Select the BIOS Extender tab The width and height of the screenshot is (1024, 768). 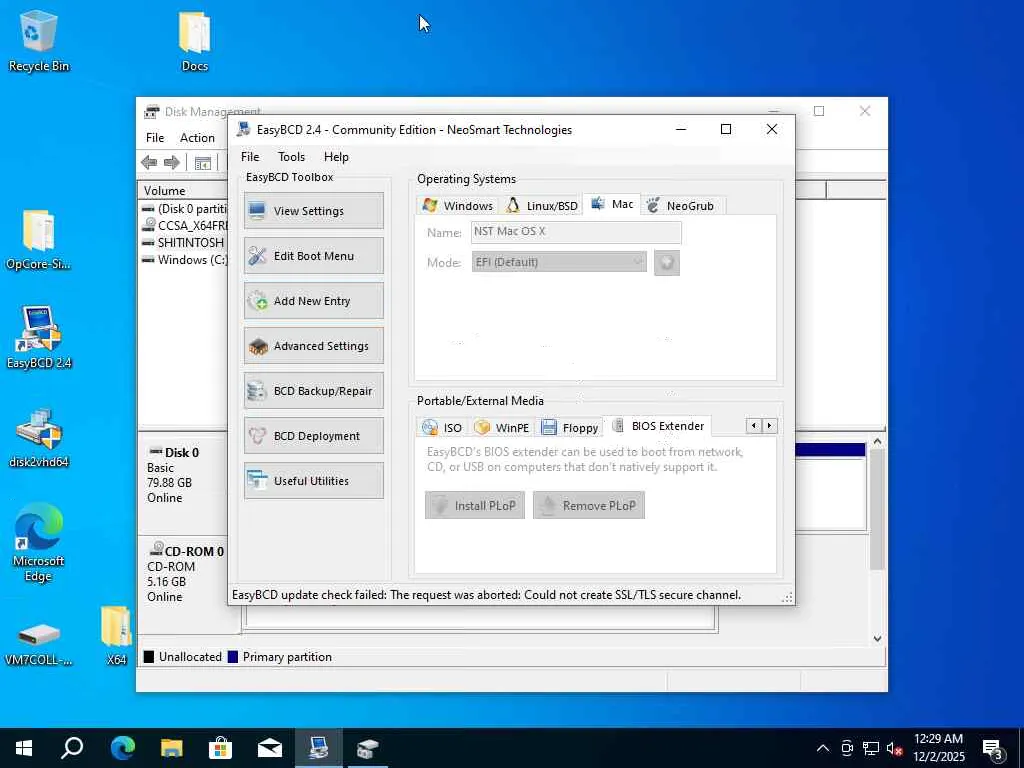(658, 426)
